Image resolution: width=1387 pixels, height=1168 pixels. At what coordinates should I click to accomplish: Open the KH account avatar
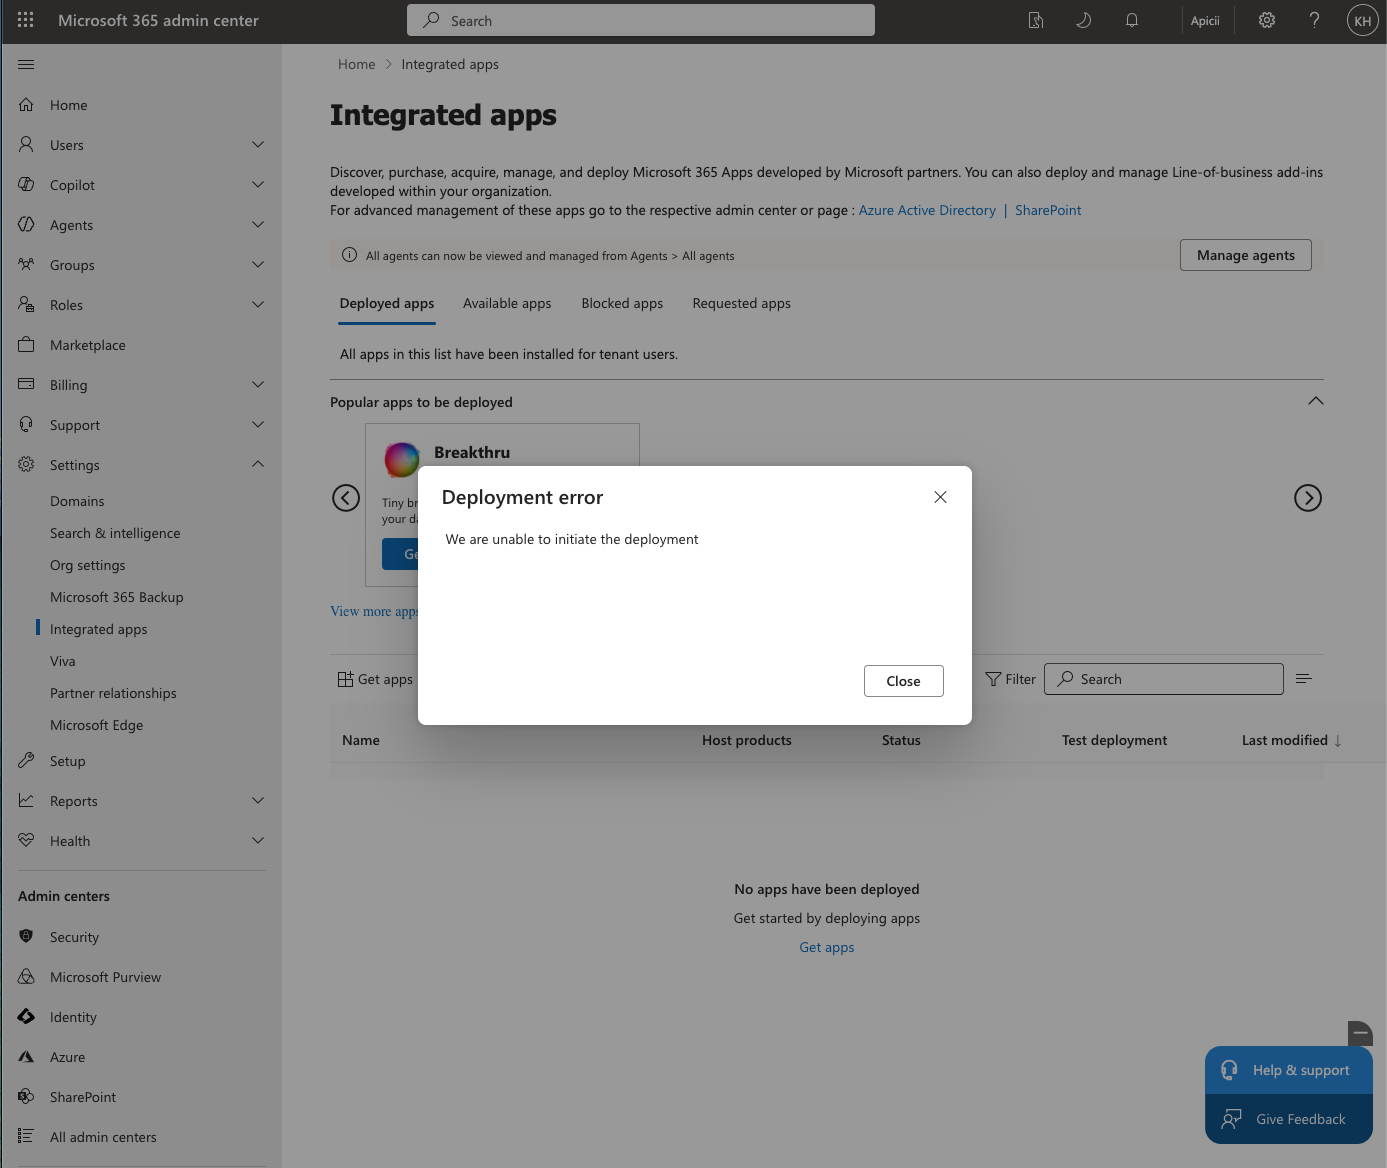[1362, 20]
